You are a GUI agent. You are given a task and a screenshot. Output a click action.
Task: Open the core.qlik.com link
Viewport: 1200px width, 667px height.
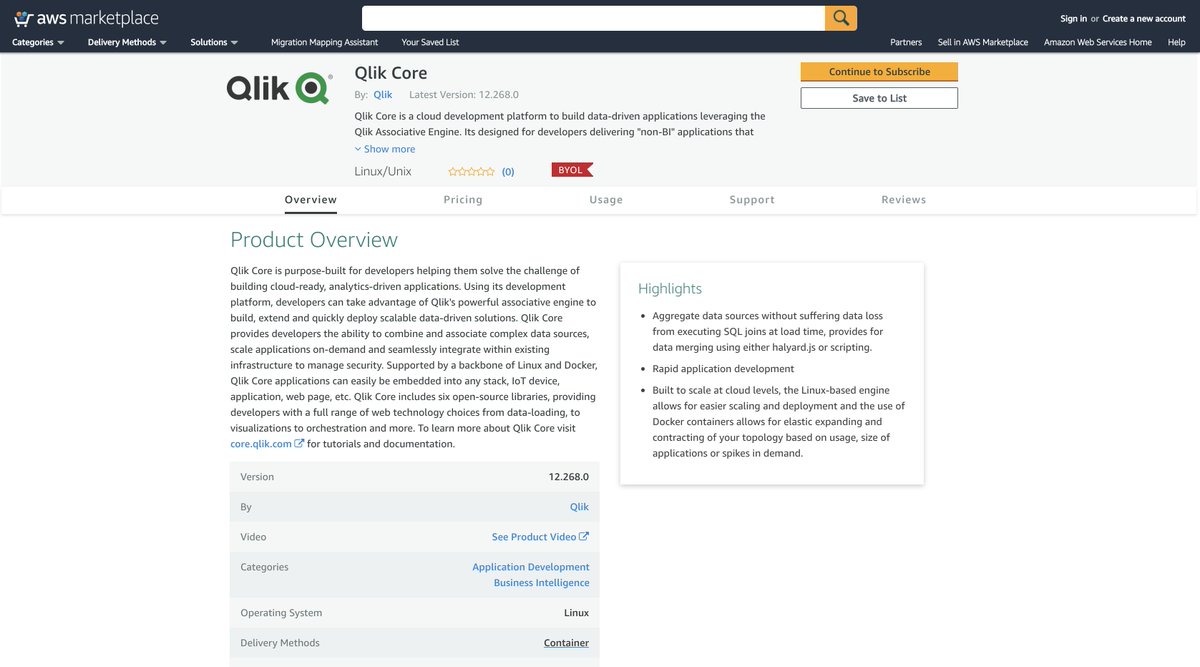[261, 444]
